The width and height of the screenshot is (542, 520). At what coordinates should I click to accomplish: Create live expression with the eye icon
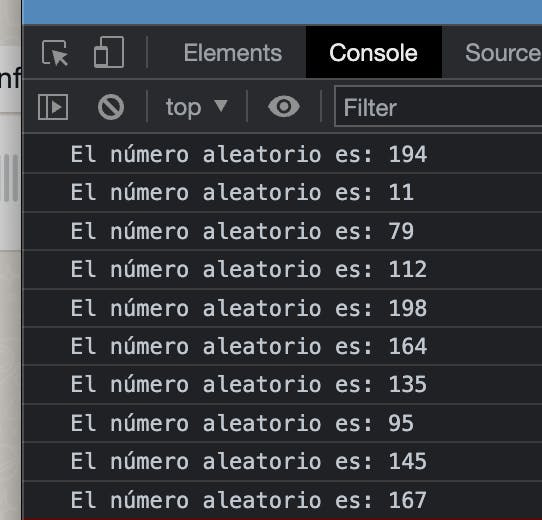[x=284, y=106]
